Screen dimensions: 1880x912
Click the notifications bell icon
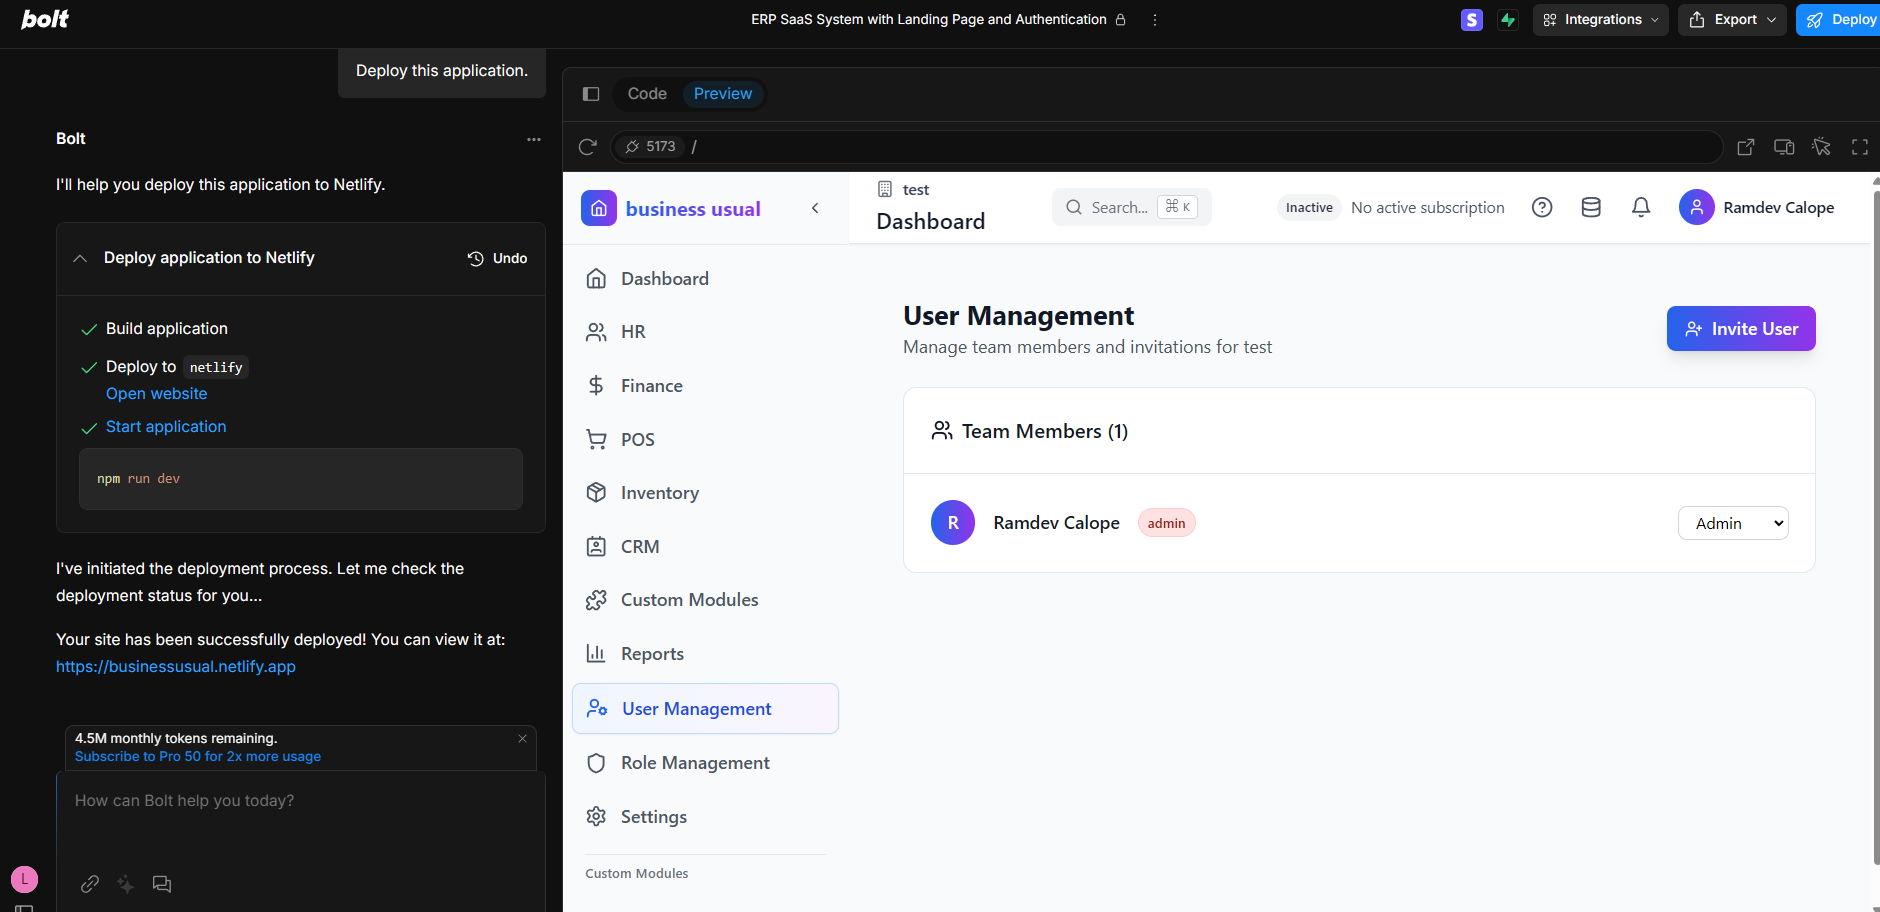(x=1641, y=207)
